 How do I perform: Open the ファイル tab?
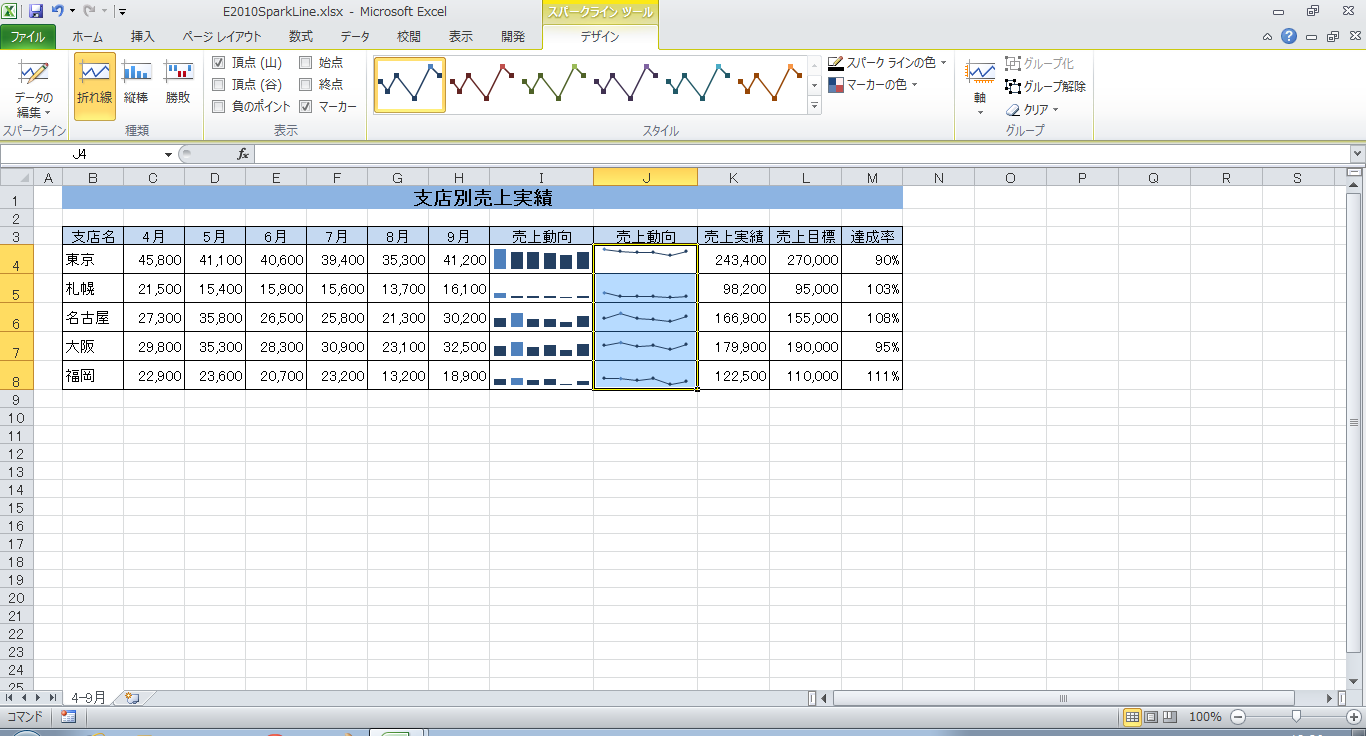pyautogui.click(x=28, y=37)
